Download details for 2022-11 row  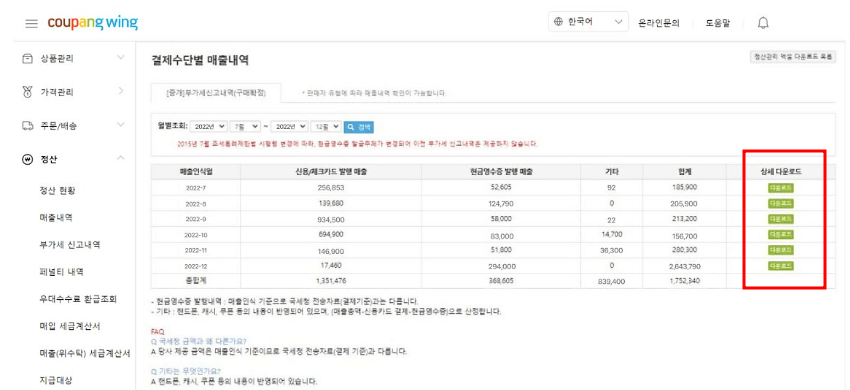(x=781, y=250)
